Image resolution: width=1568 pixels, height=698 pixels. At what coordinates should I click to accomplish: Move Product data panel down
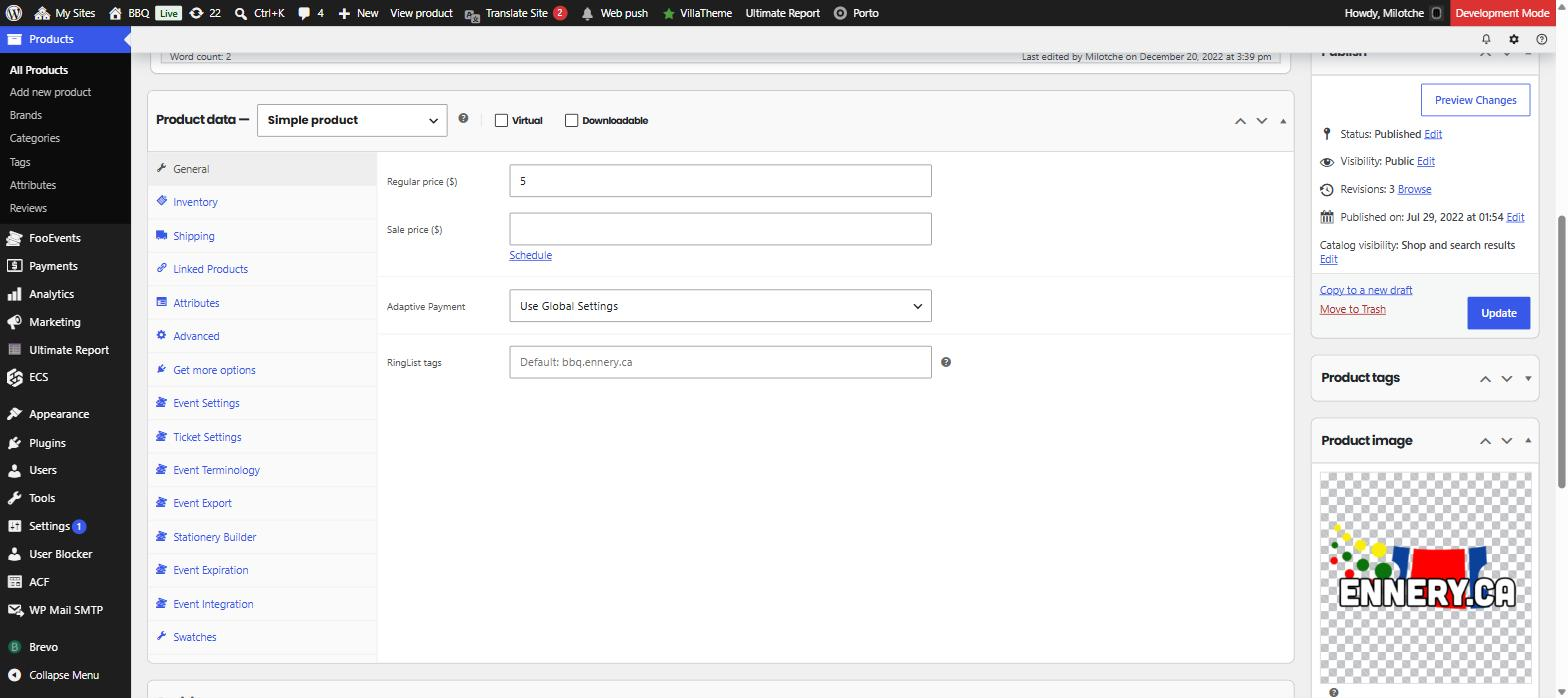click(x=1262, y=121)
